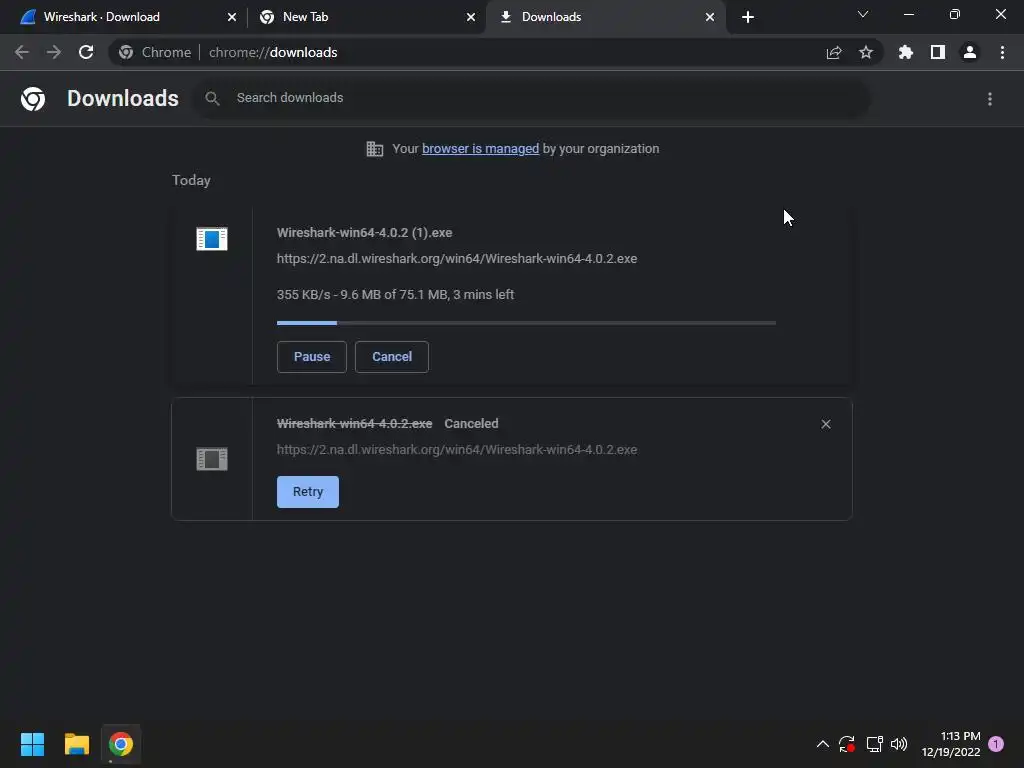Reload the downloads page
1024x768 pixels.
[86, 52]
